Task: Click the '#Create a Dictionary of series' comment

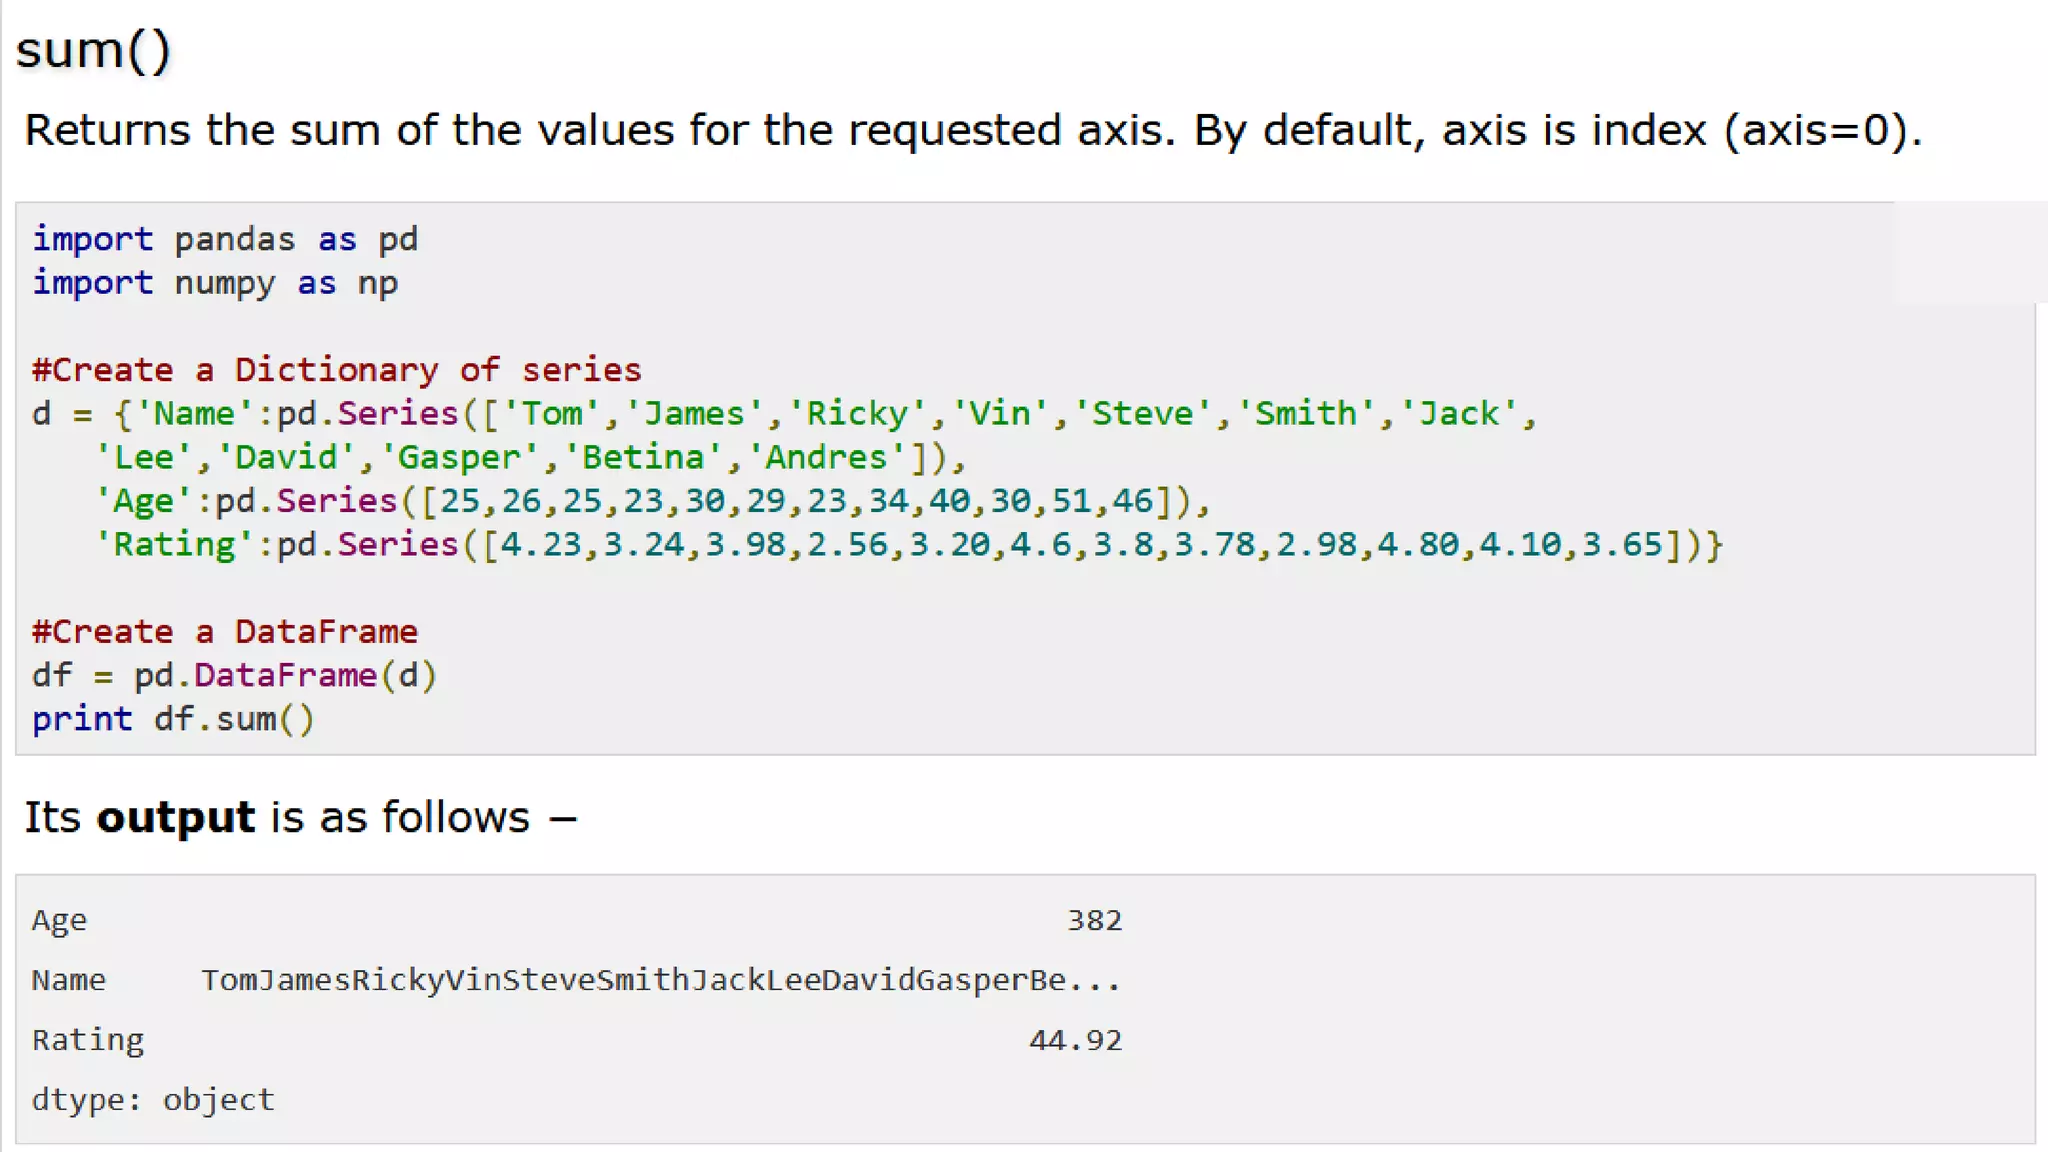Action: 336,371
